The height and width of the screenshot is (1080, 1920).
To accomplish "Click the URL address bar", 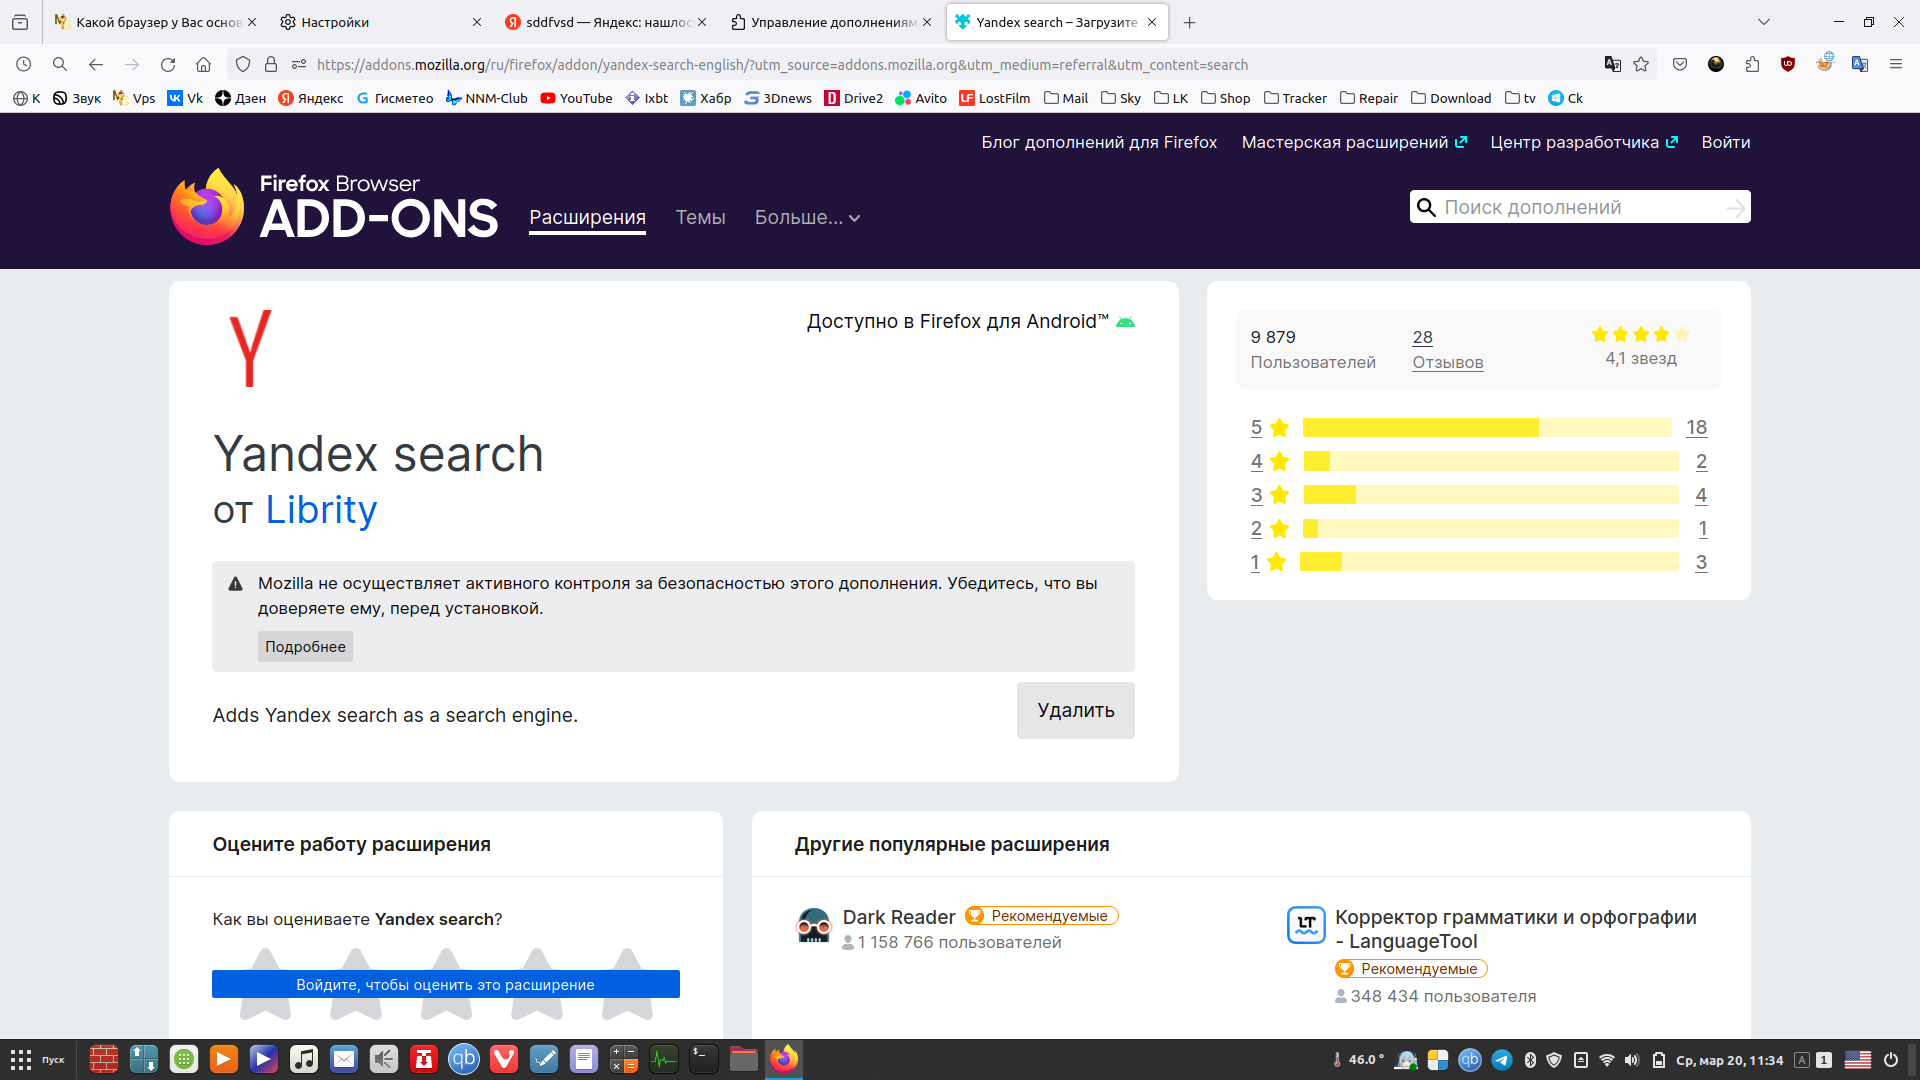I will tap(940, 64).
